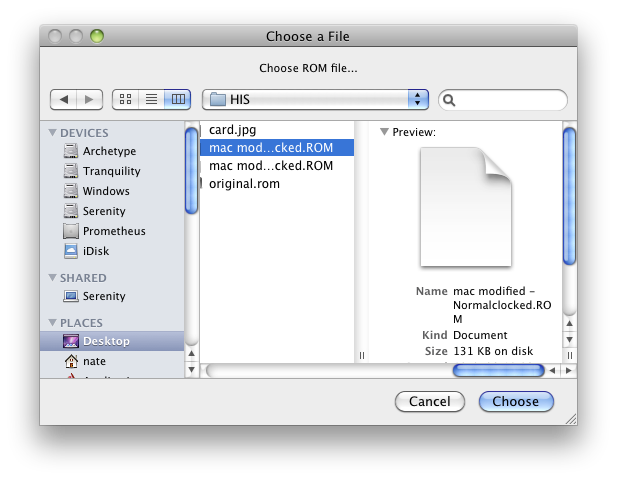The height and width of the screenshot is (480, 617).
Task: Click the file column resize handle
Action: (362, 356)
